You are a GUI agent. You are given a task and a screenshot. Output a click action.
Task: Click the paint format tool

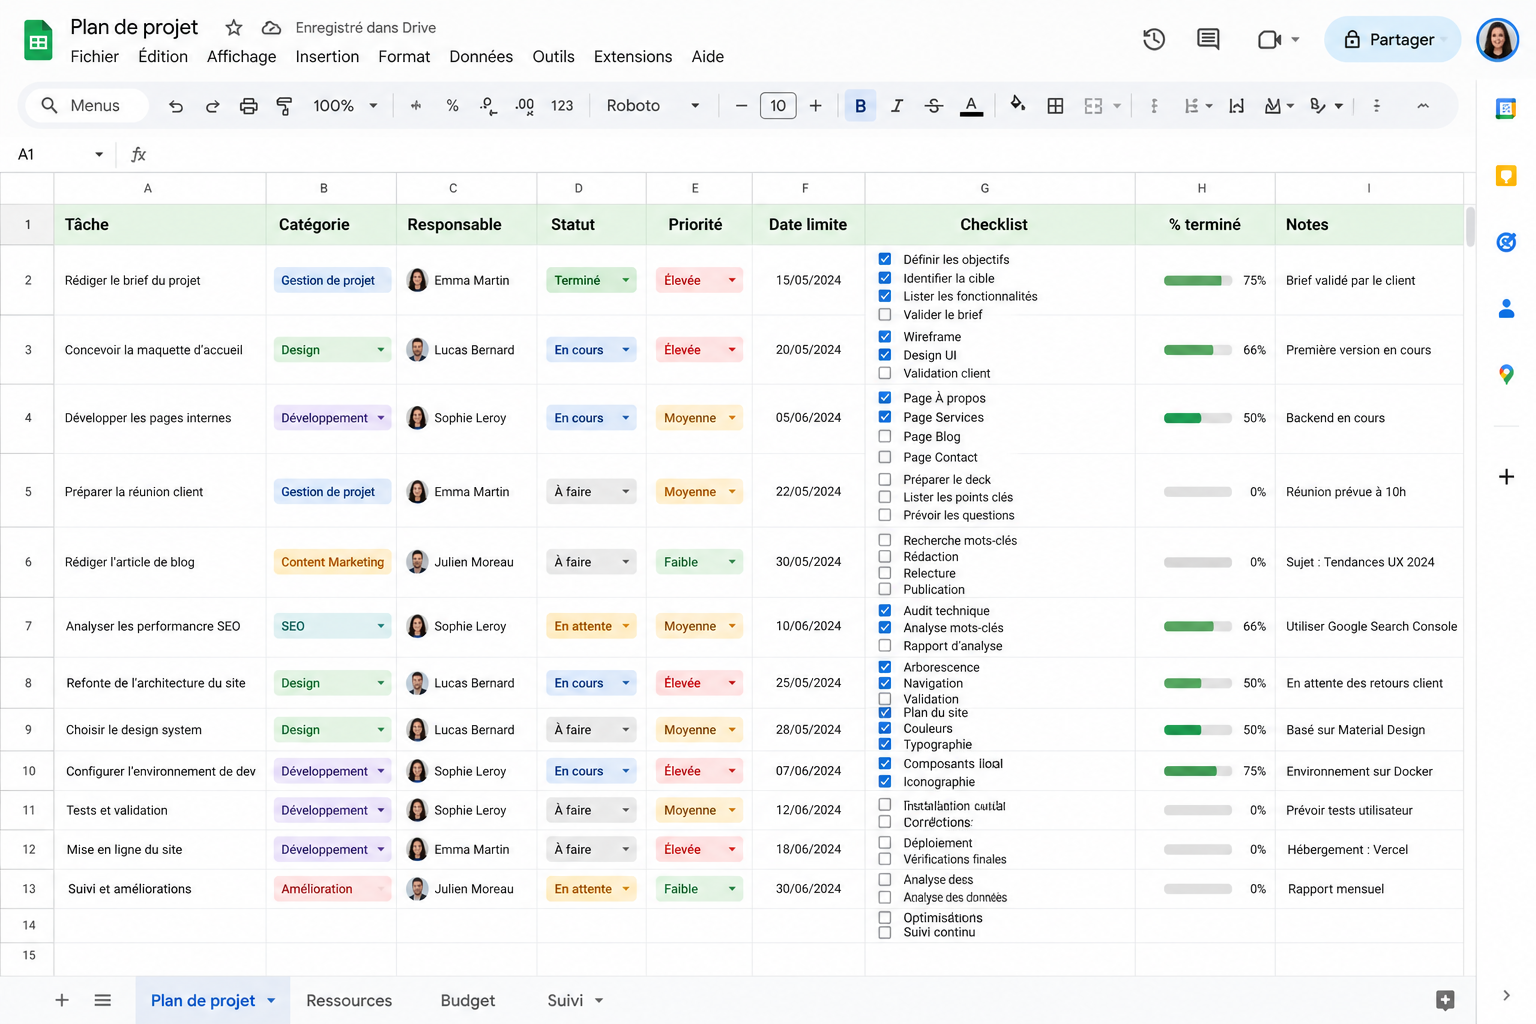(284, 105)
